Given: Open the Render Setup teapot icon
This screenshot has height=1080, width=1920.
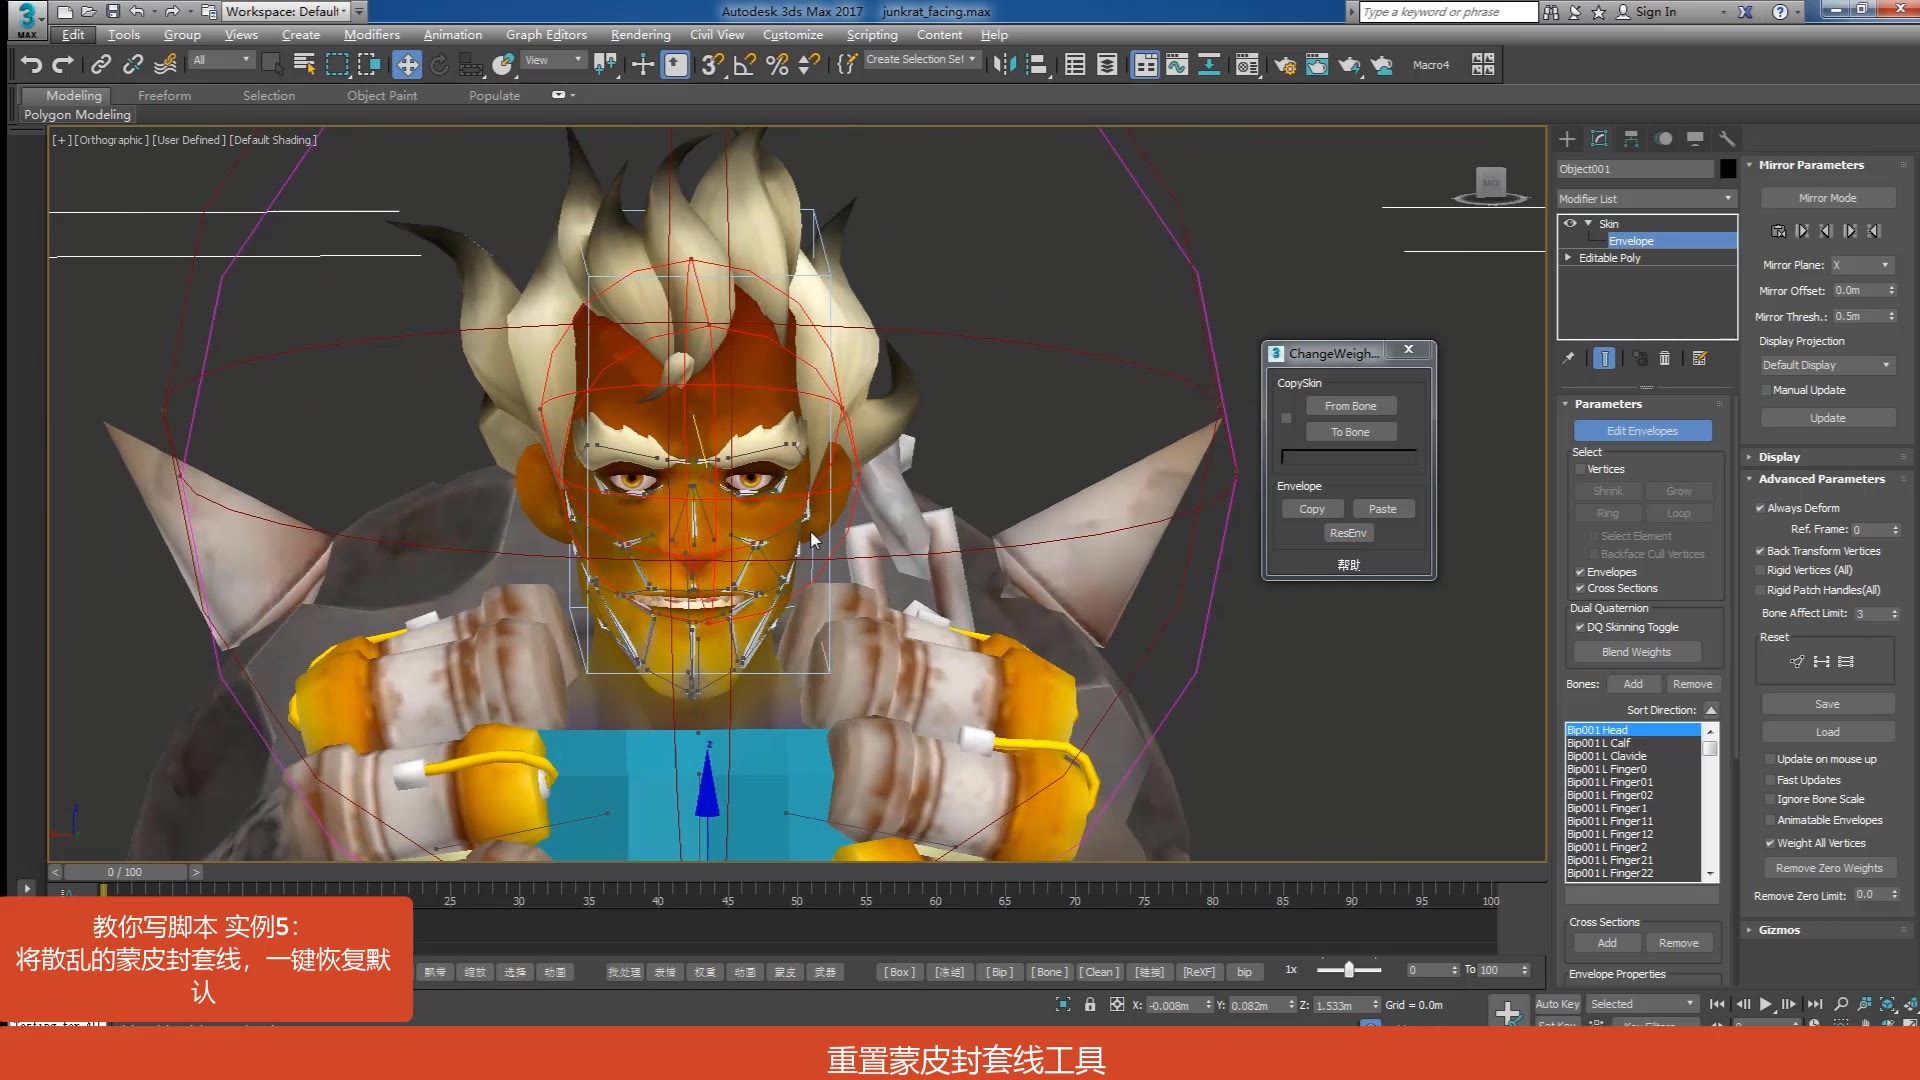Looking at the screenshot, I should click(1285, 65).
